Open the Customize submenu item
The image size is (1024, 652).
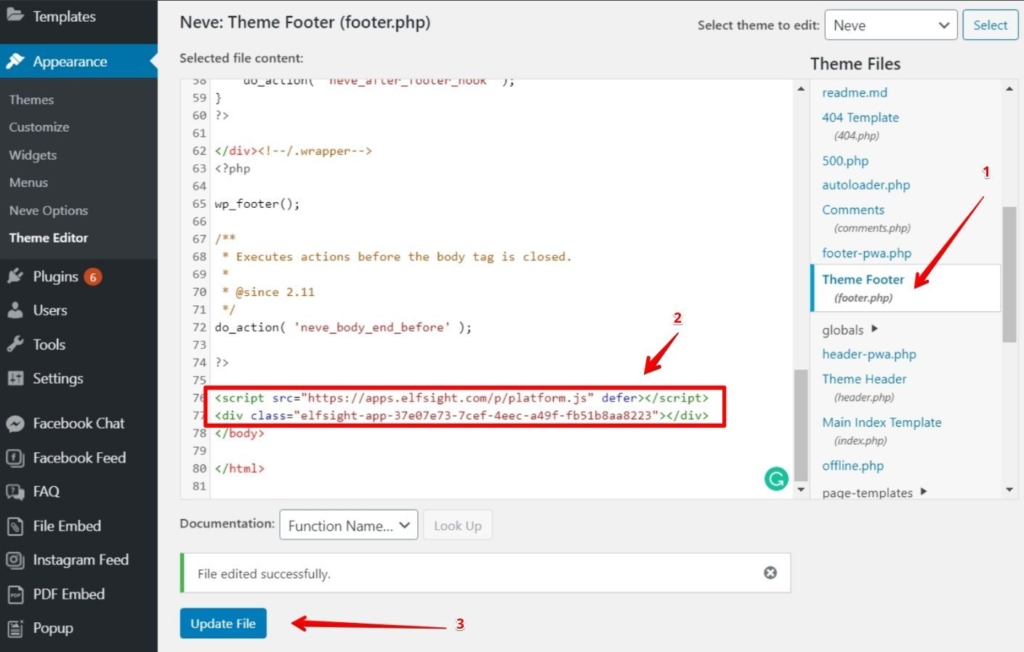[39, 127]
